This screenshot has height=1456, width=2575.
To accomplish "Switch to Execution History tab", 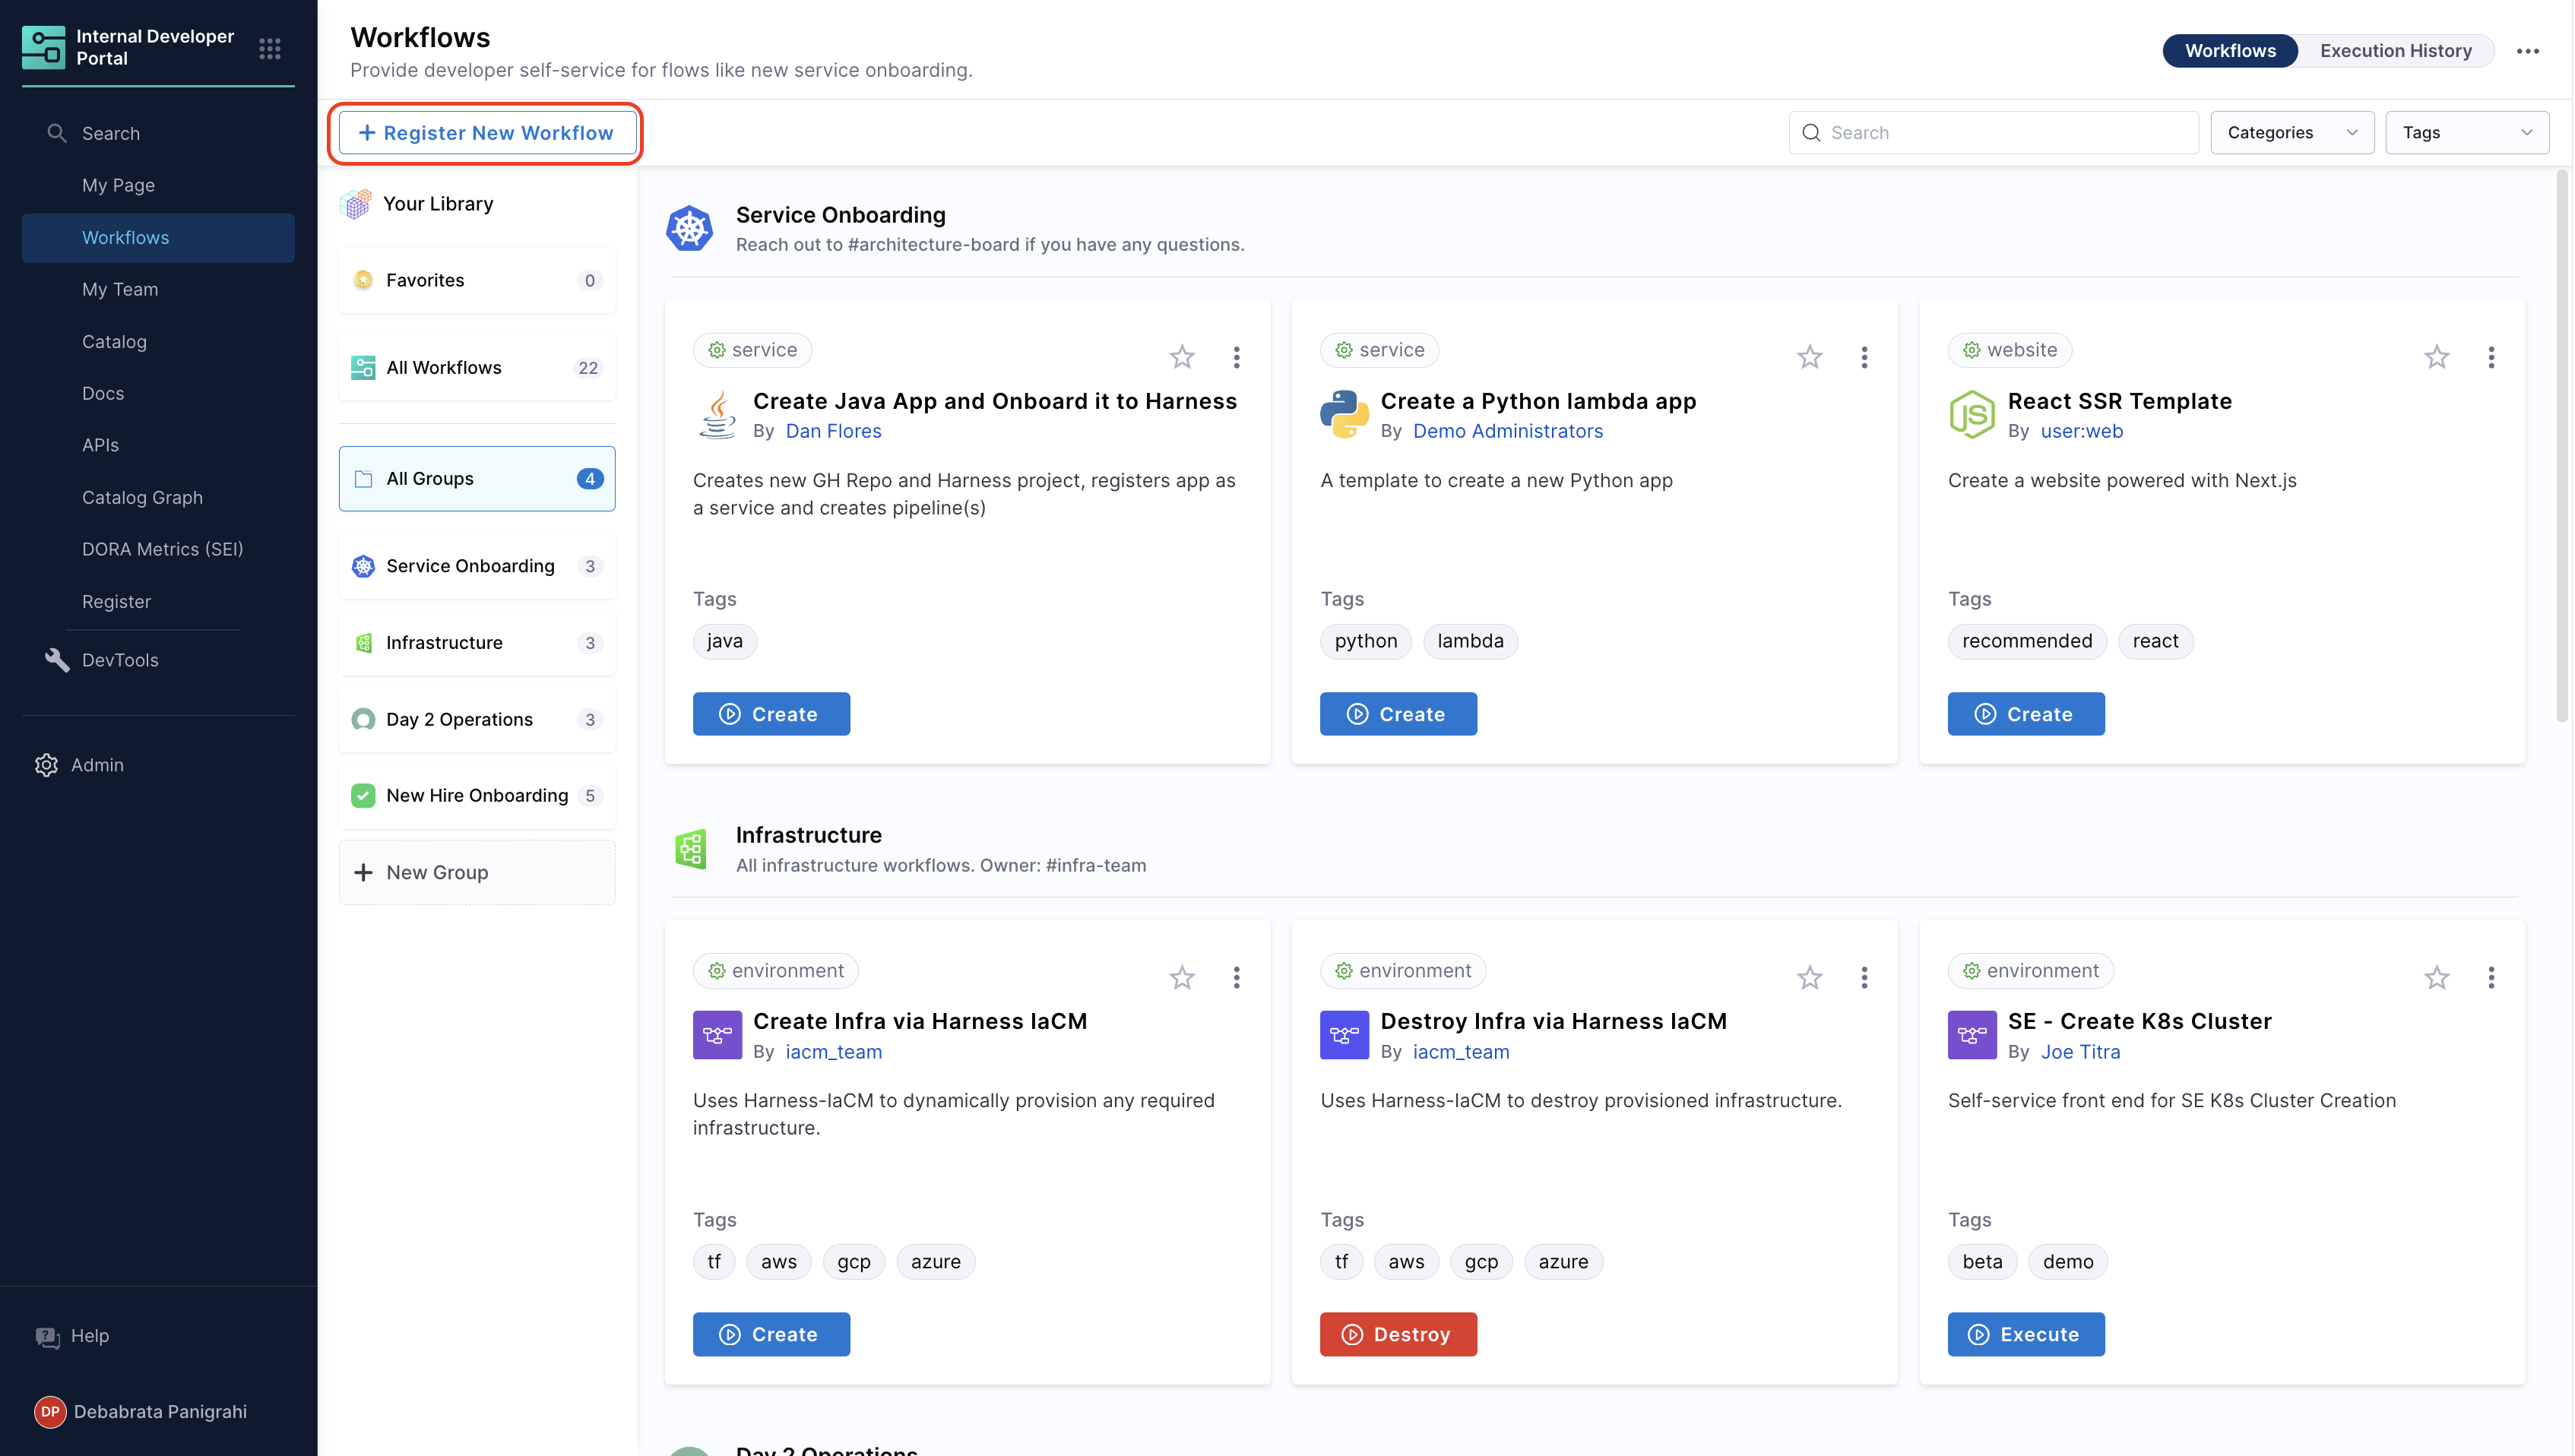I will coord(2395,50).
